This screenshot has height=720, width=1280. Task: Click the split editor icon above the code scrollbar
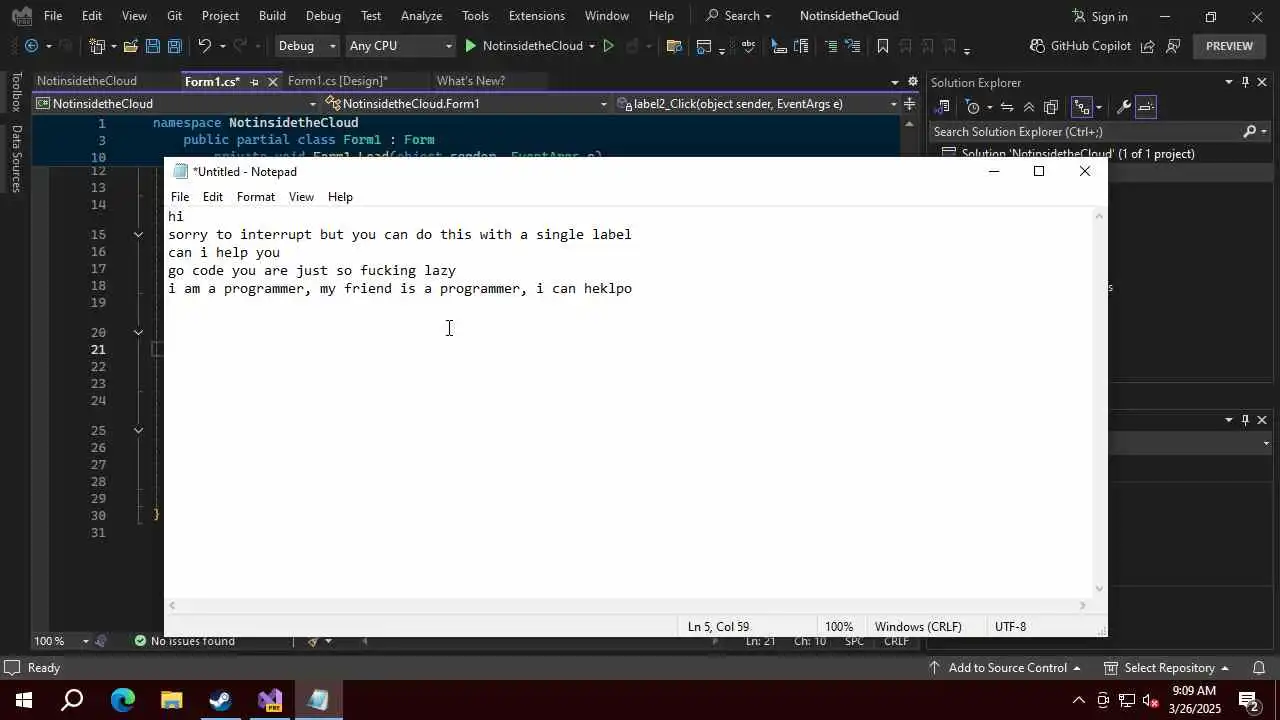909,104
